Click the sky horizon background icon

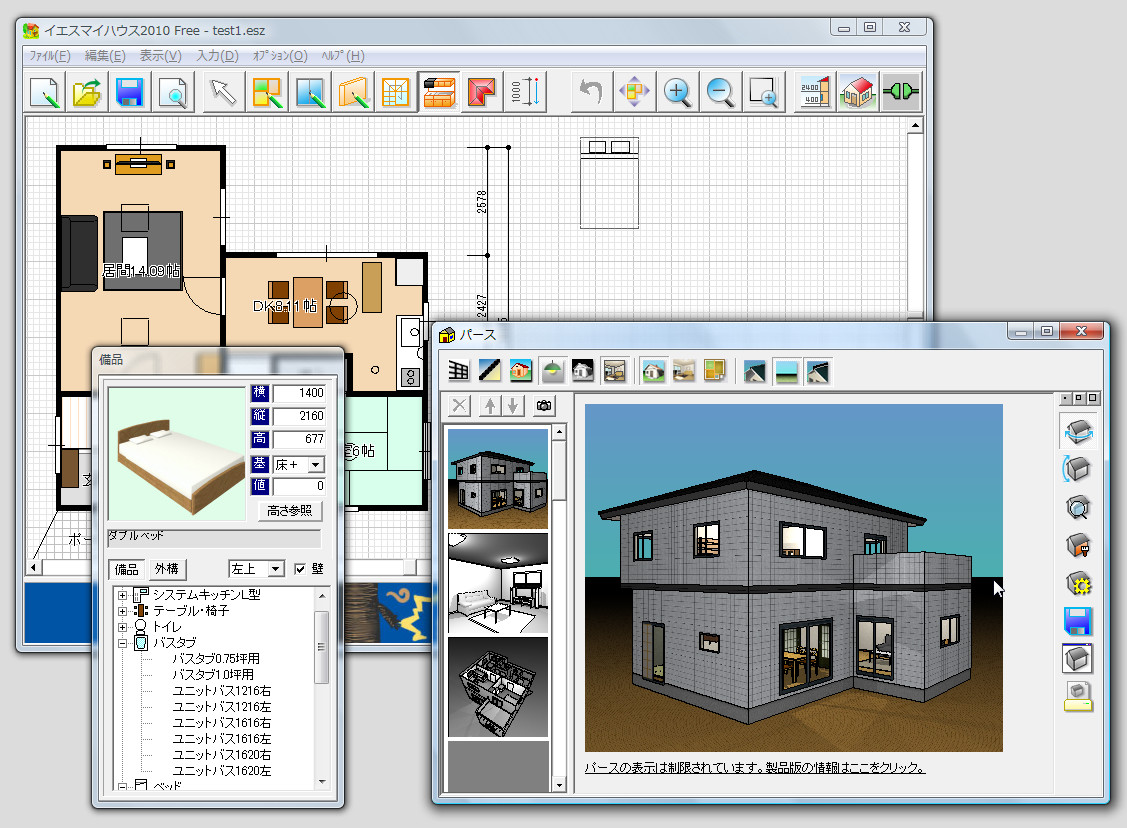pyautogui.click(x=786, y=371)
